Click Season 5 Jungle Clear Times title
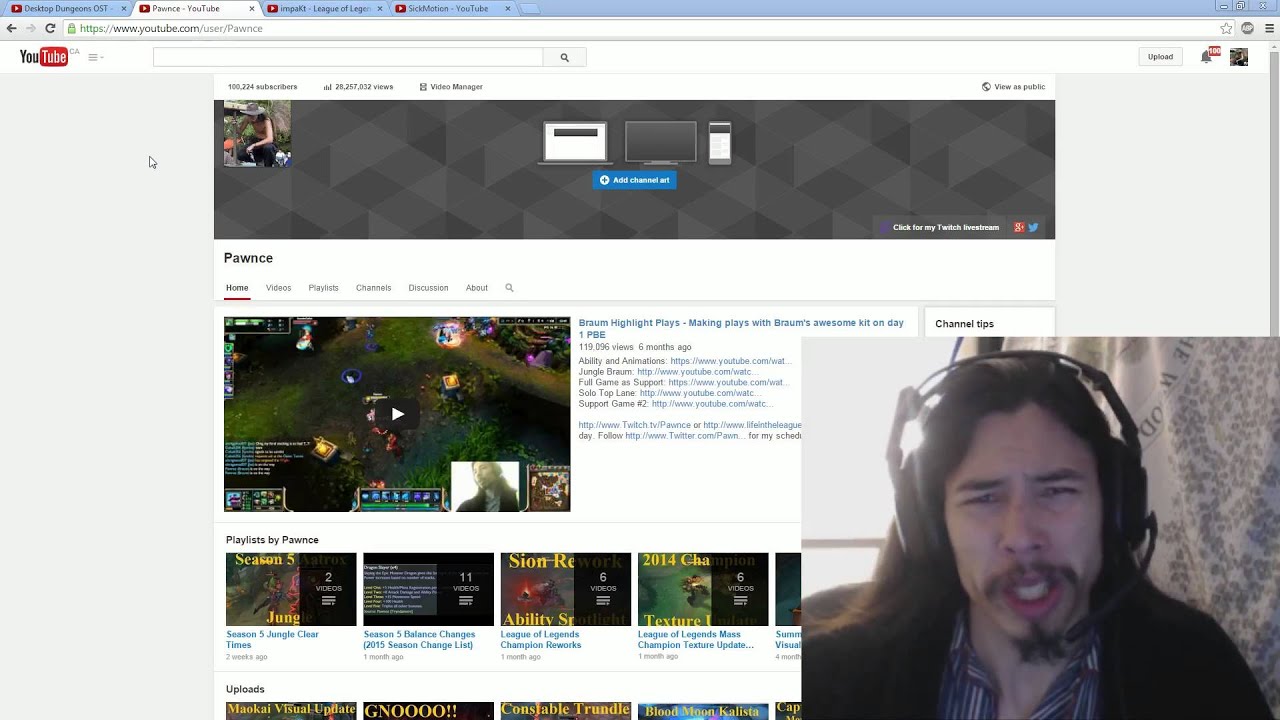 tap(272, 639)
